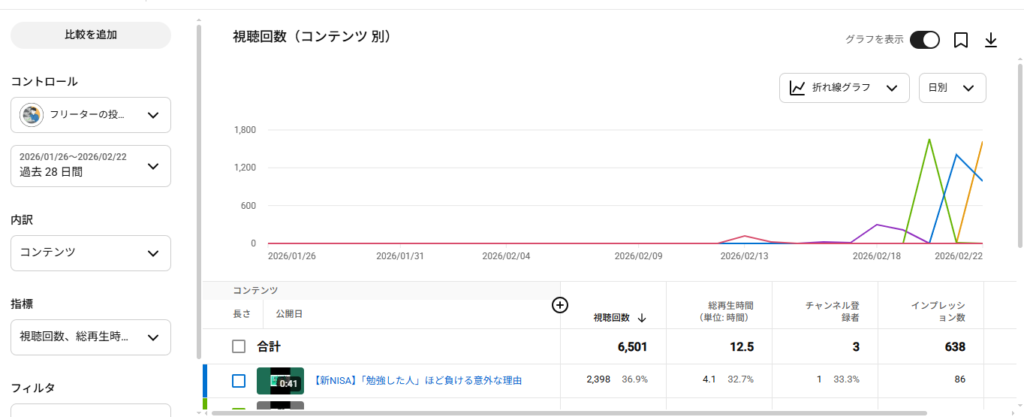Open the 【新NISA】 video title link
This screenshot has height=417, width=1024.
click(418, 381)
